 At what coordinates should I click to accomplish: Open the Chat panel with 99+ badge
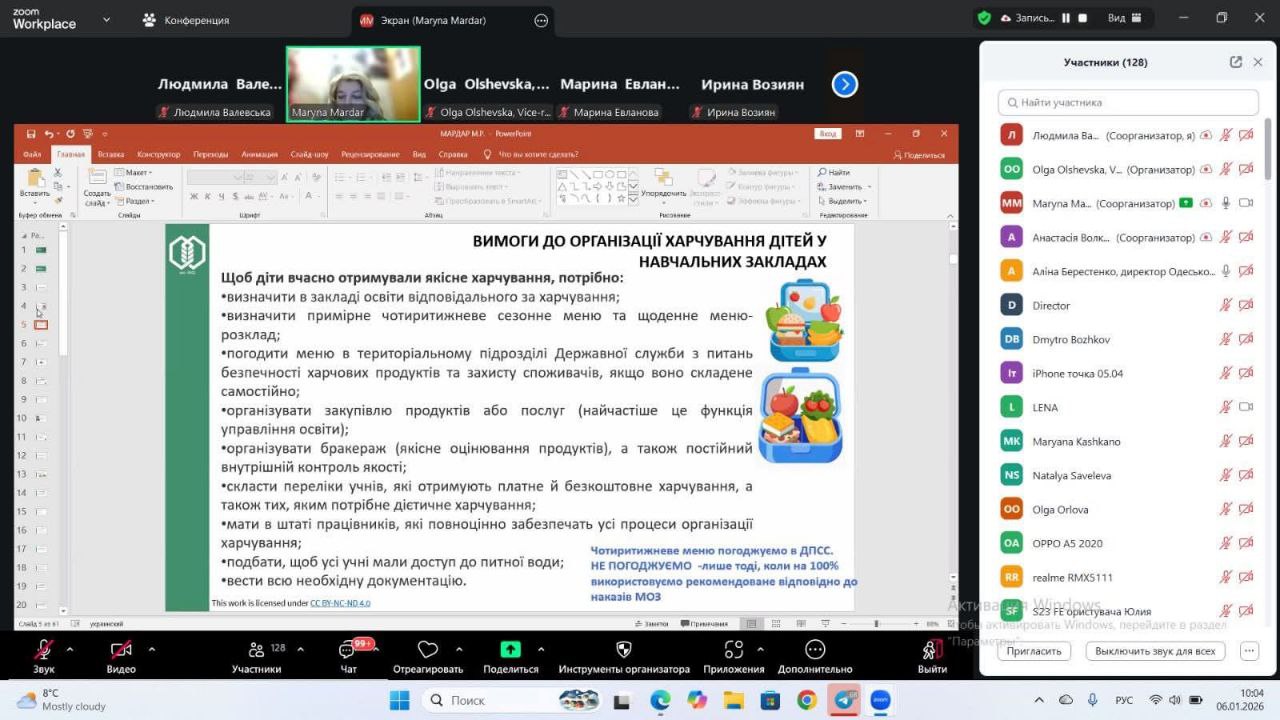(347, 650)
